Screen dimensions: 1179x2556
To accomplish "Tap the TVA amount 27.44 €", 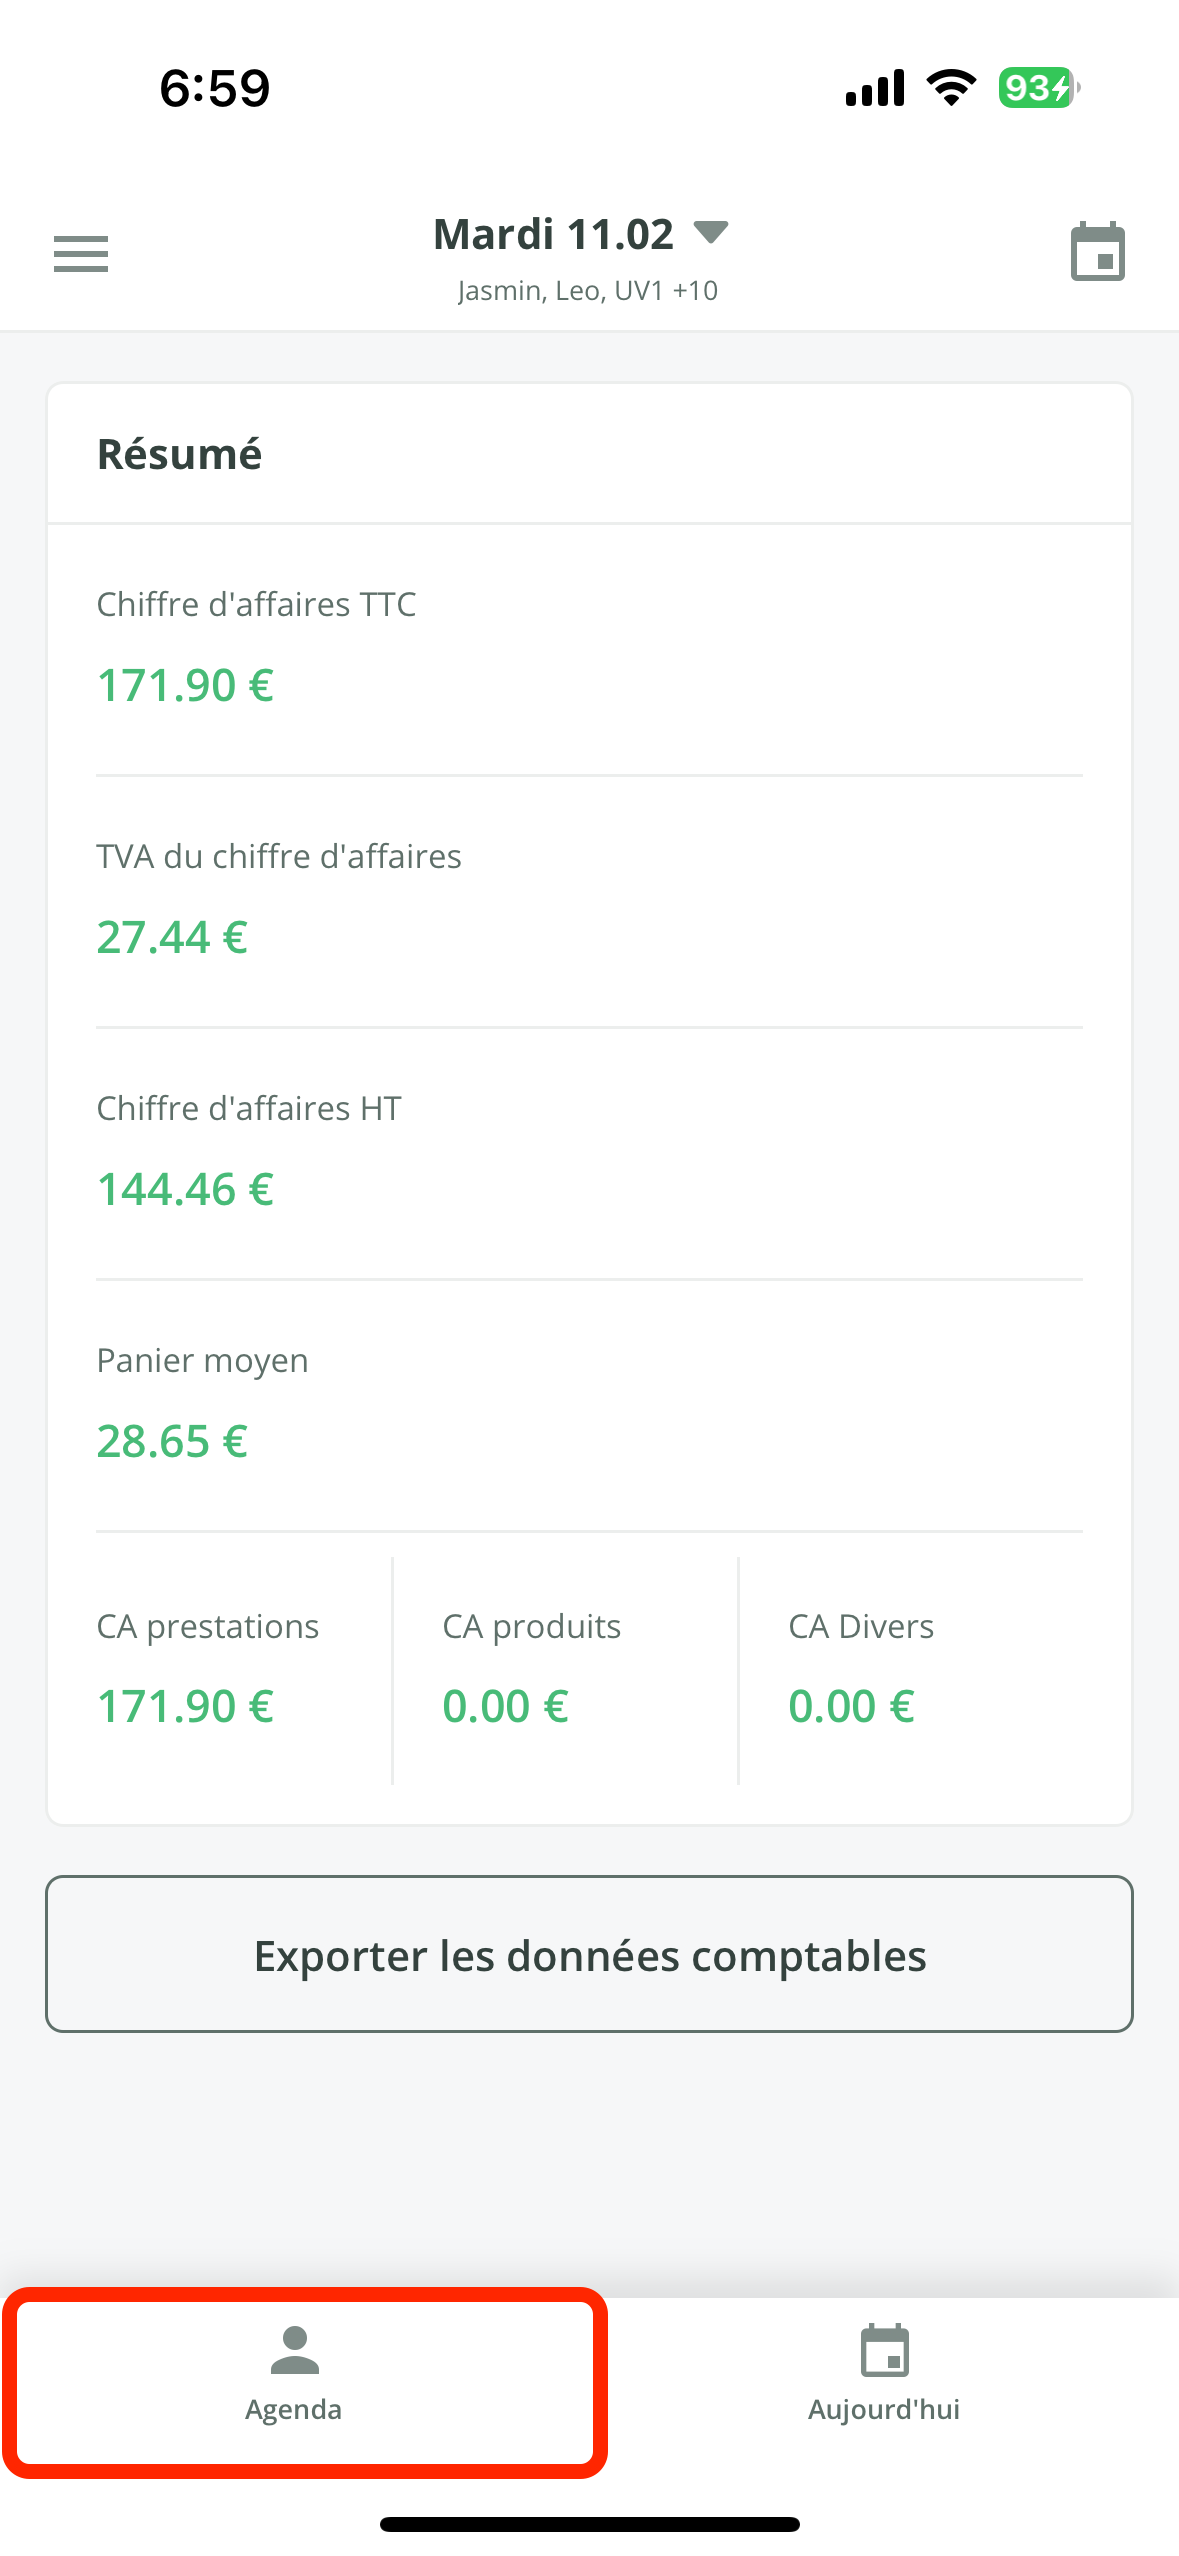I will tap(172, 938).
